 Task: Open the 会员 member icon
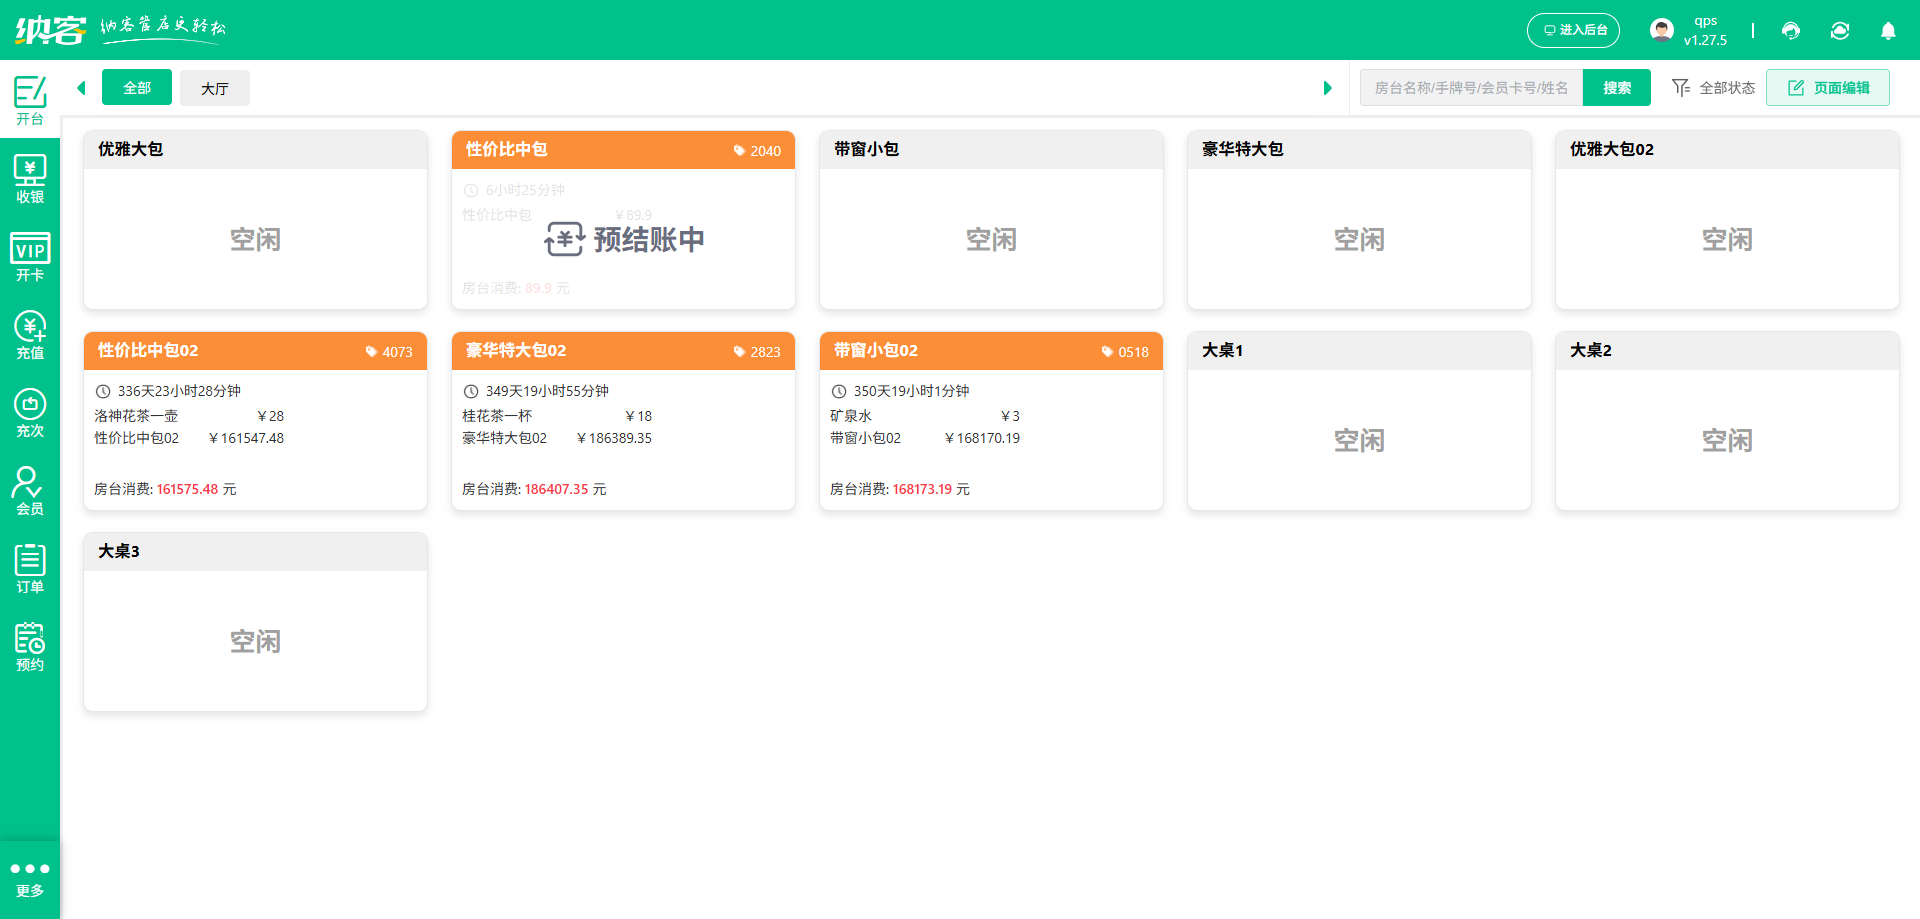tap(30, 489)
